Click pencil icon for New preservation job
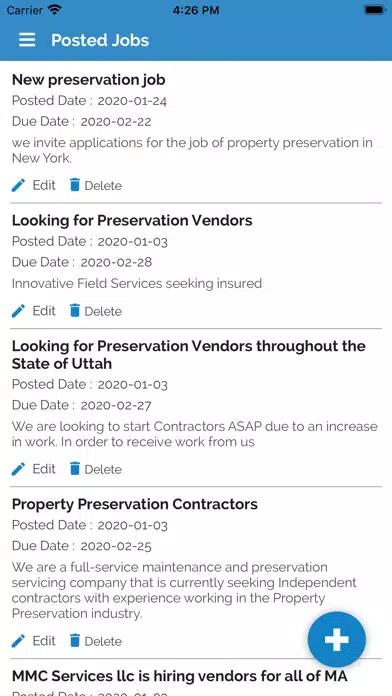 (x=18, y=185)
